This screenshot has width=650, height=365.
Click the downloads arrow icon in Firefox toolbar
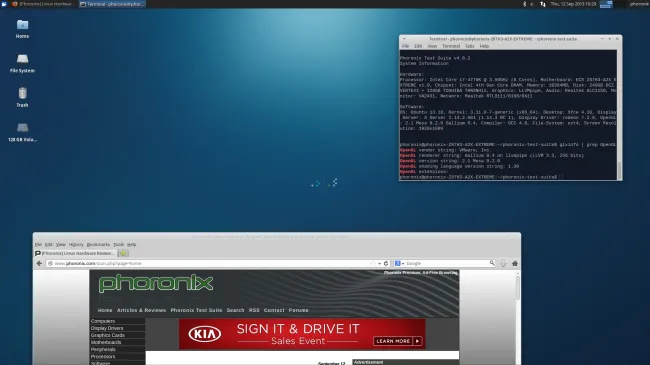click(x=503, y=263)
